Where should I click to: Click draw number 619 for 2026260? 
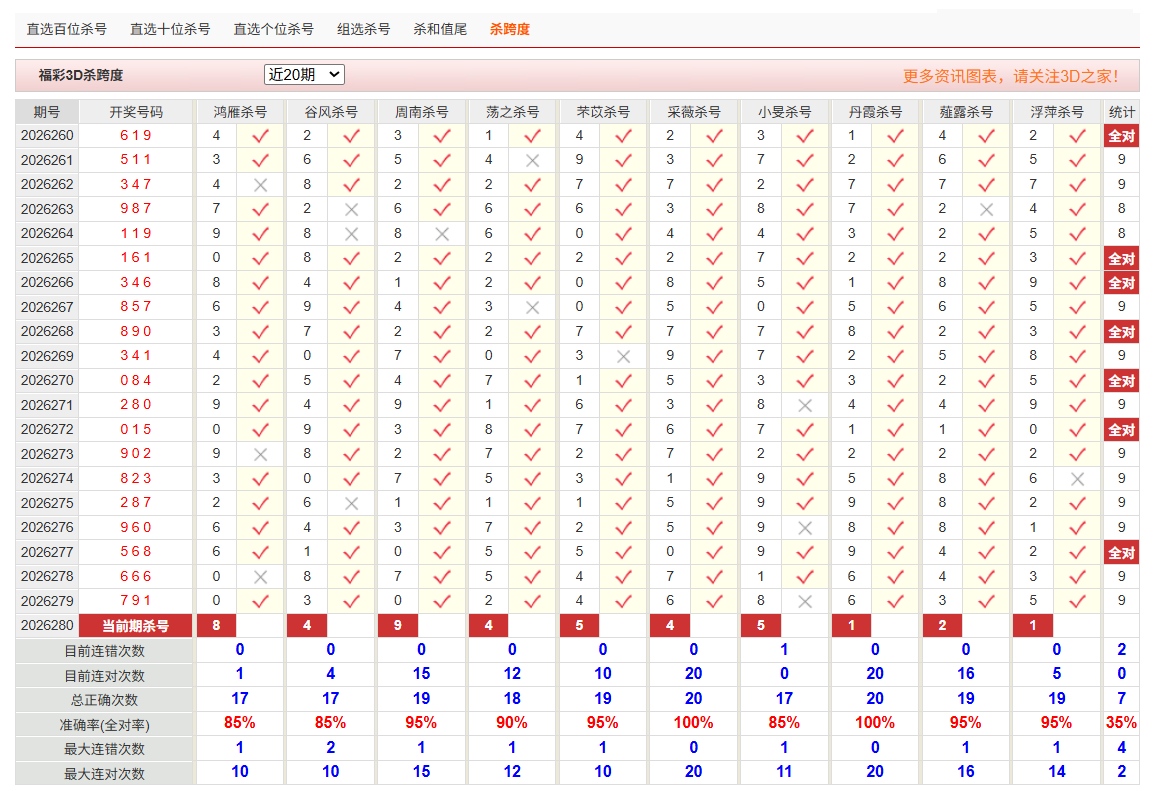[136, 136]
